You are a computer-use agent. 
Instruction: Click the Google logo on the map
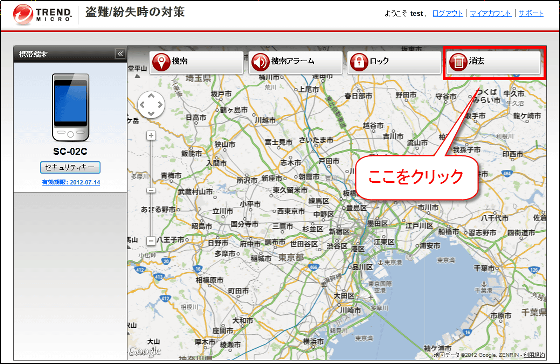[145, 352]
